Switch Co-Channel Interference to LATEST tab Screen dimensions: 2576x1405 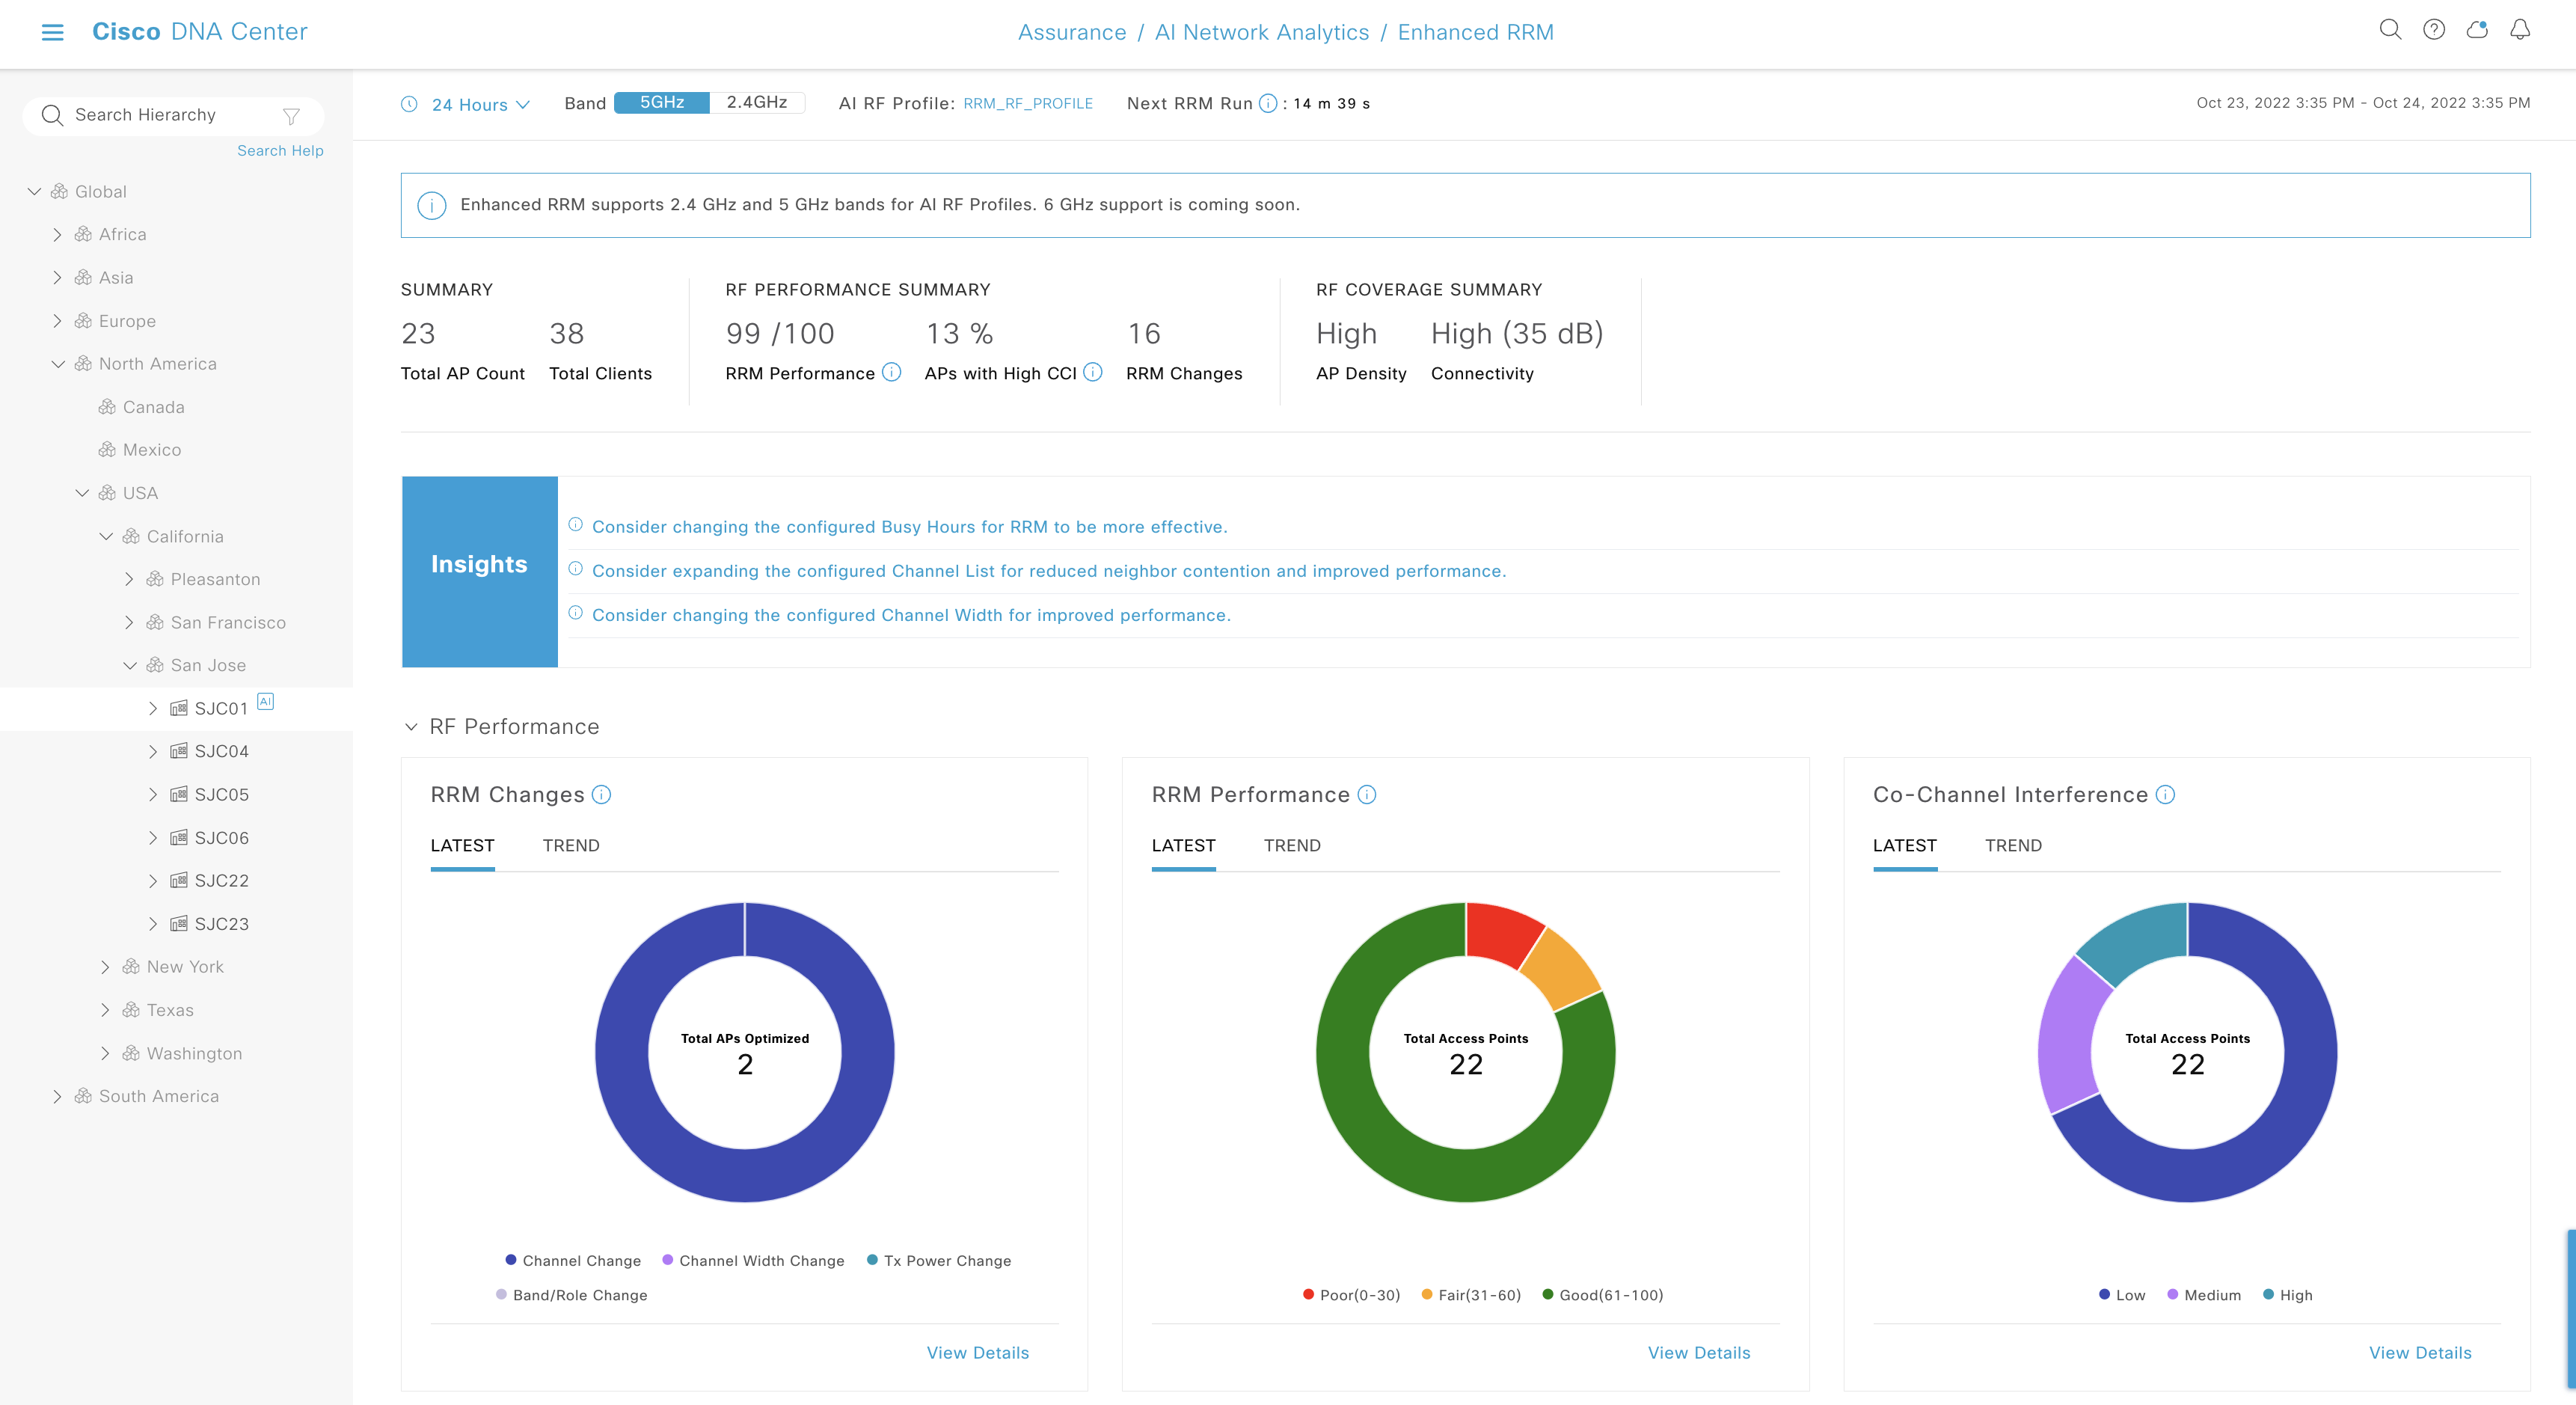1904,845
